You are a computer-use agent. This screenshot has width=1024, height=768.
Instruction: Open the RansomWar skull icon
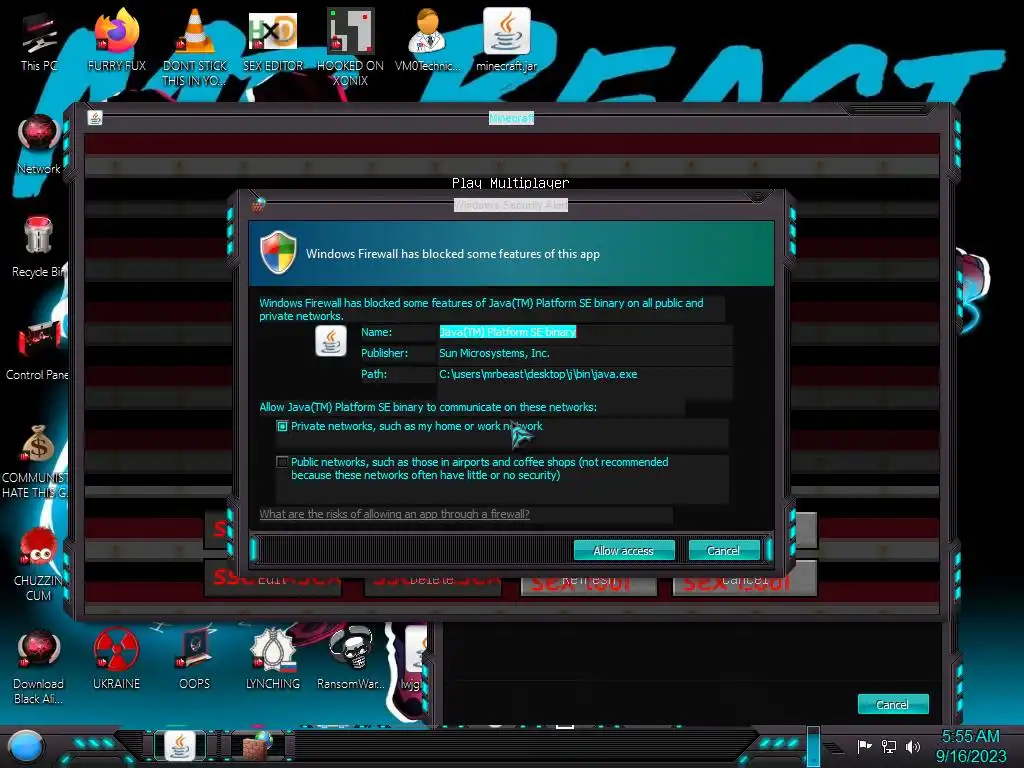point(351,660)
